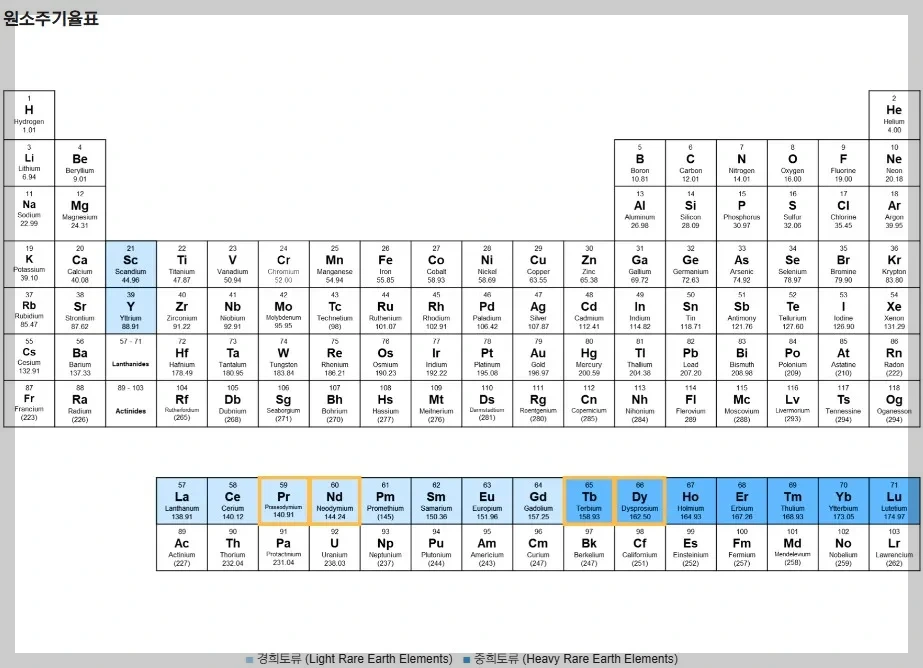Click the 중희토류 (Heavy Rare Earth Elements) legend label

pyautogui.click(x=576, y=659)
